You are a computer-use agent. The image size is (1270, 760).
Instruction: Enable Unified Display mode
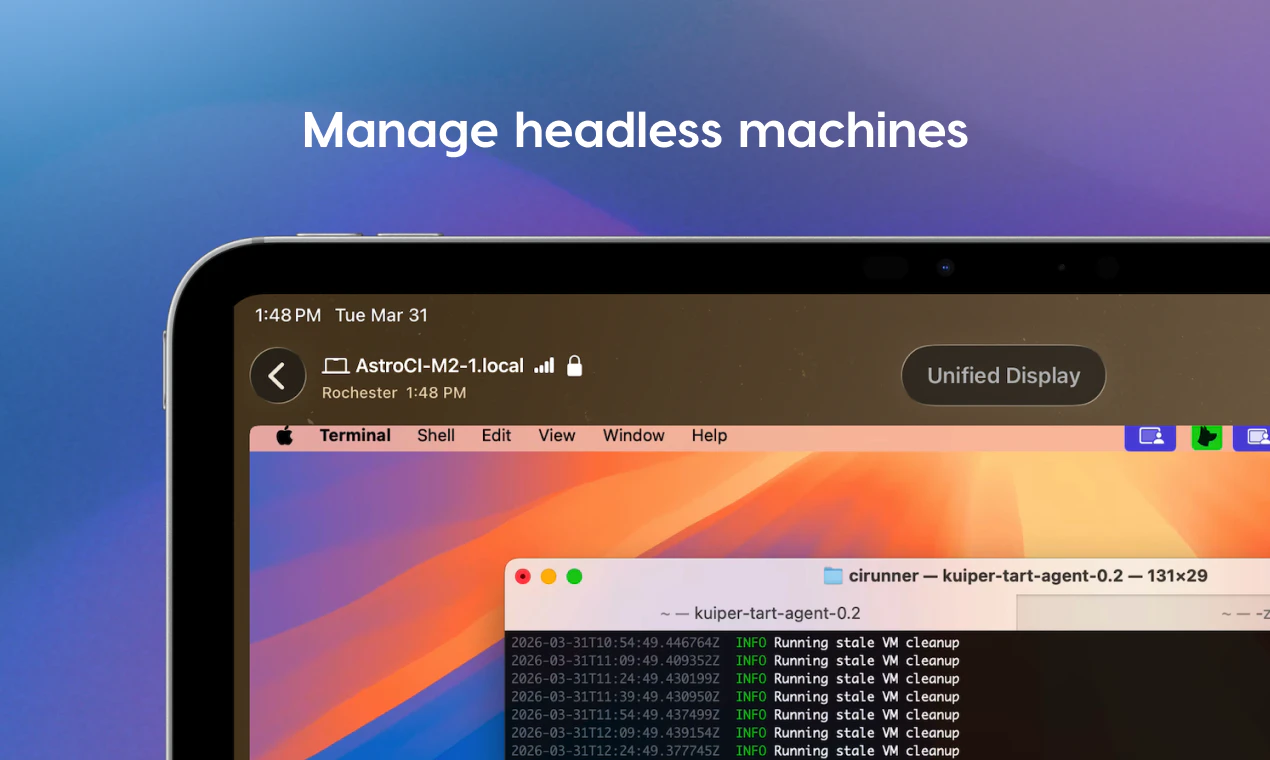pyautogui.click(x=1003, y=375)
